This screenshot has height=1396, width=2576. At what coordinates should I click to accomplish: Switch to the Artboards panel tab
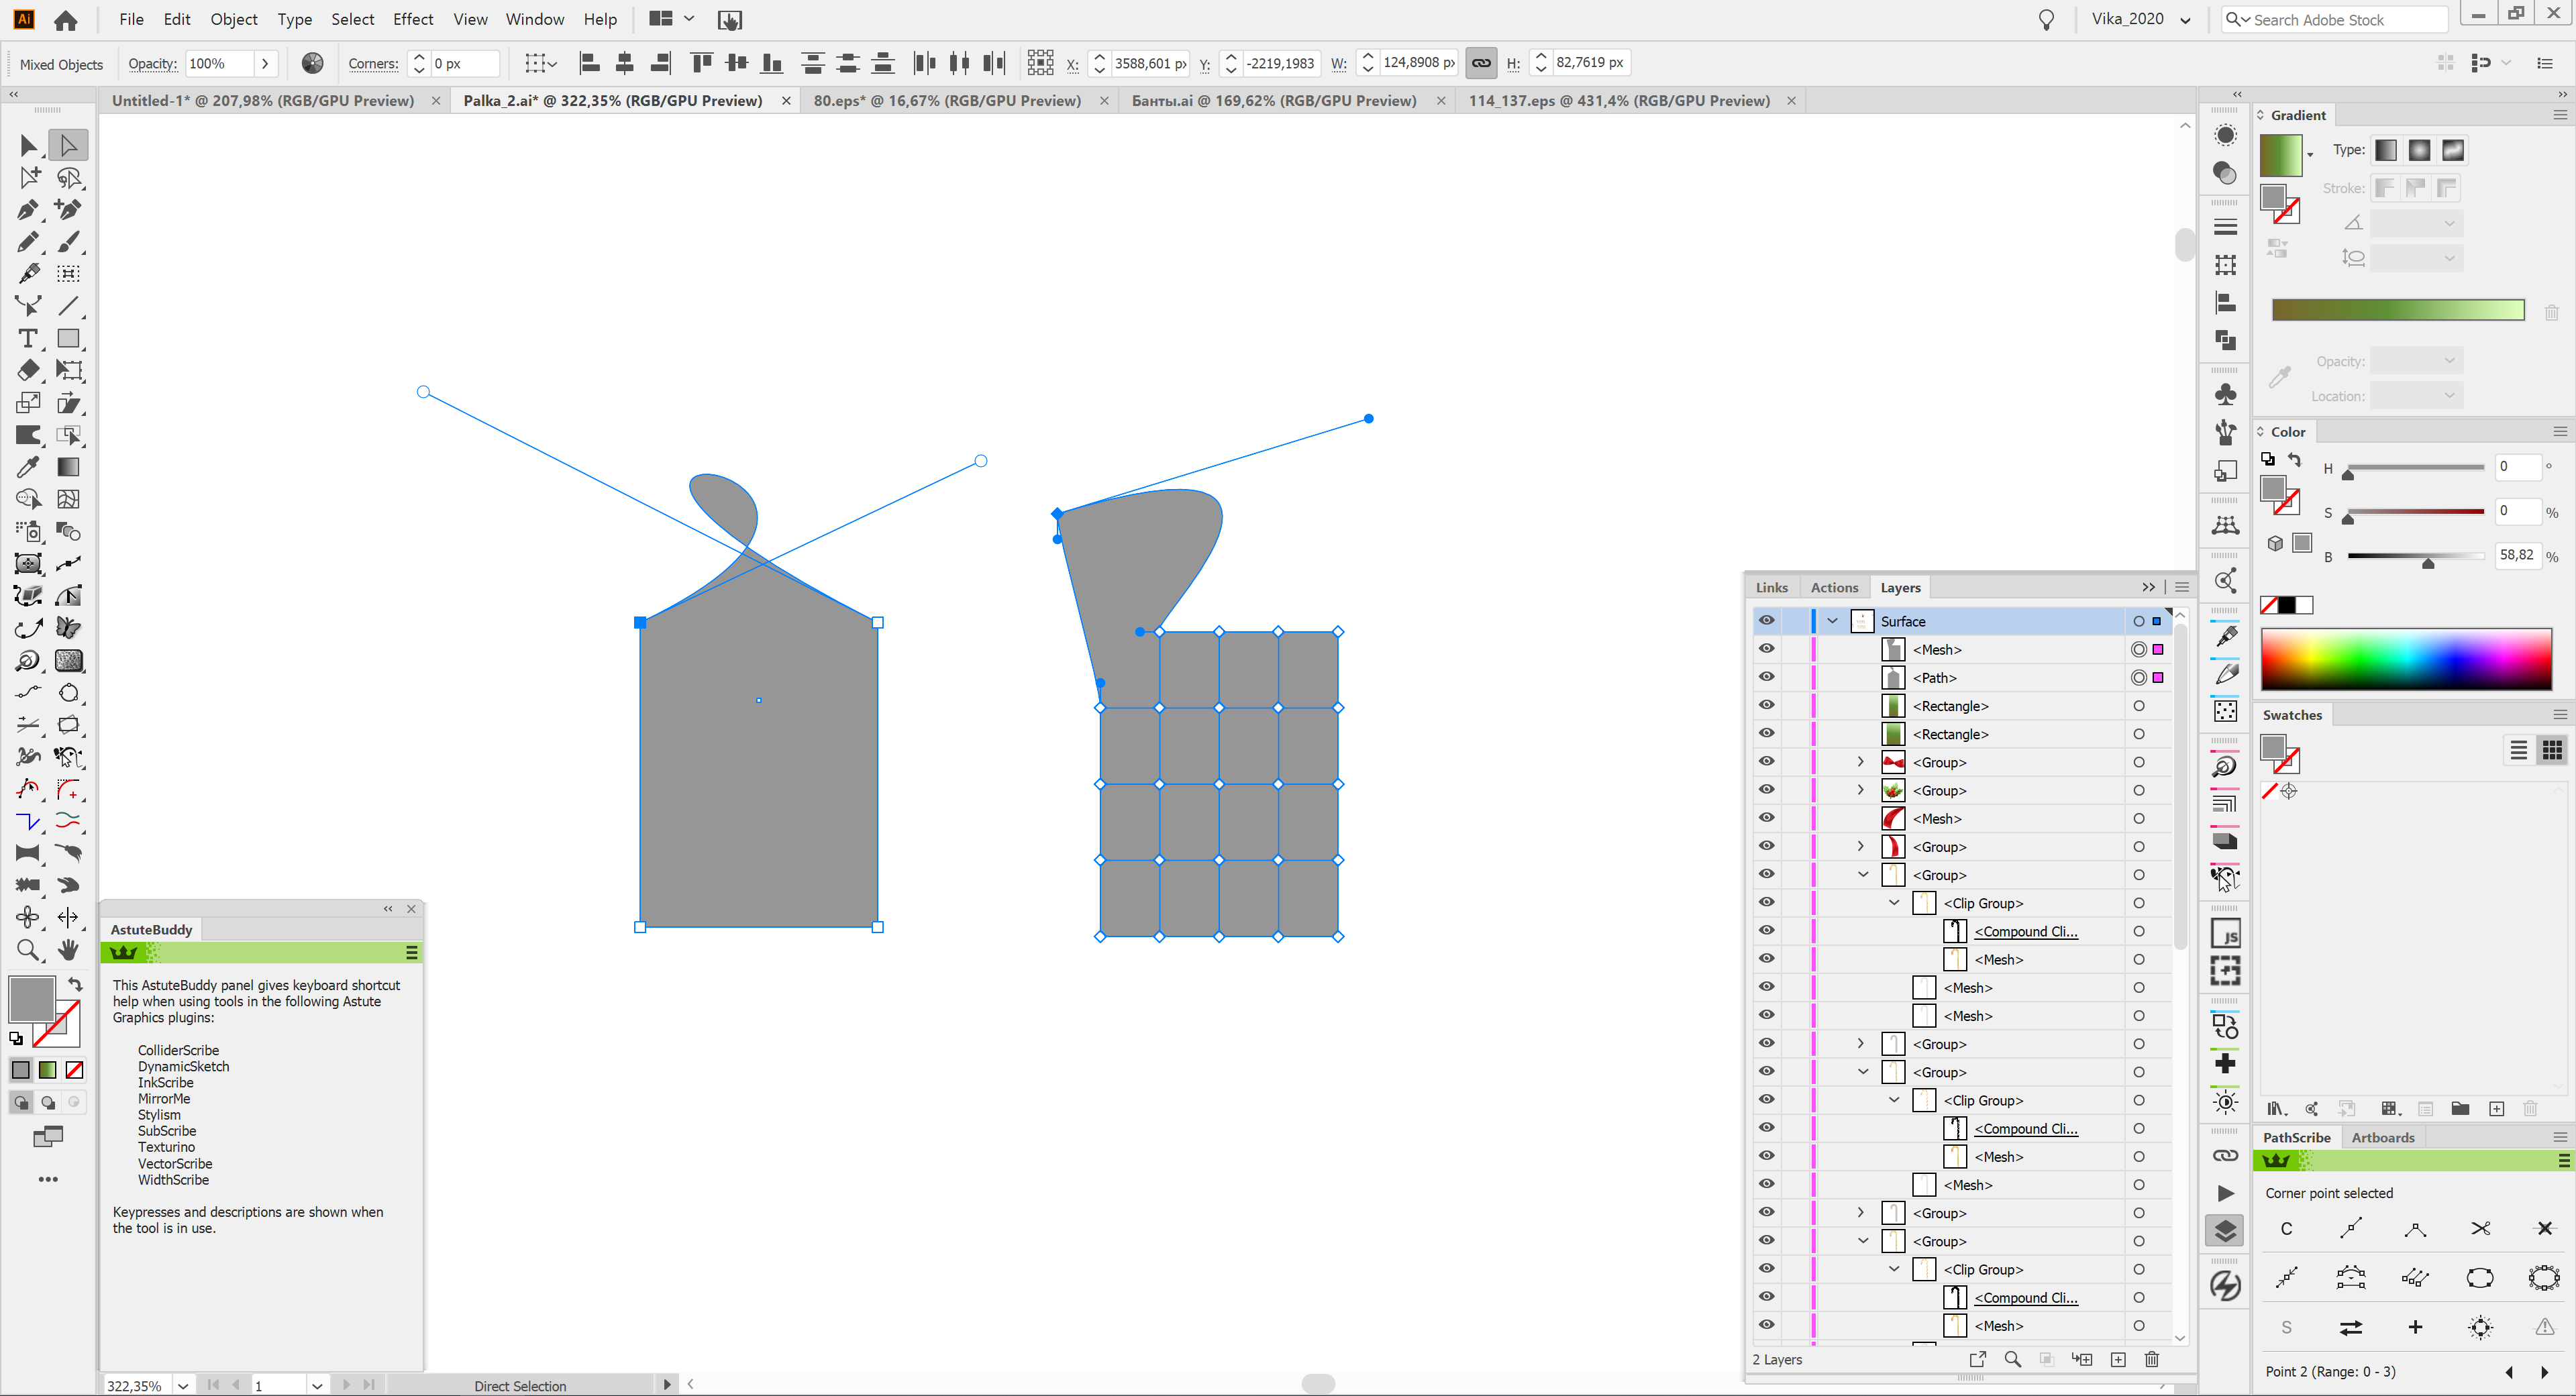point(2383,1137)
